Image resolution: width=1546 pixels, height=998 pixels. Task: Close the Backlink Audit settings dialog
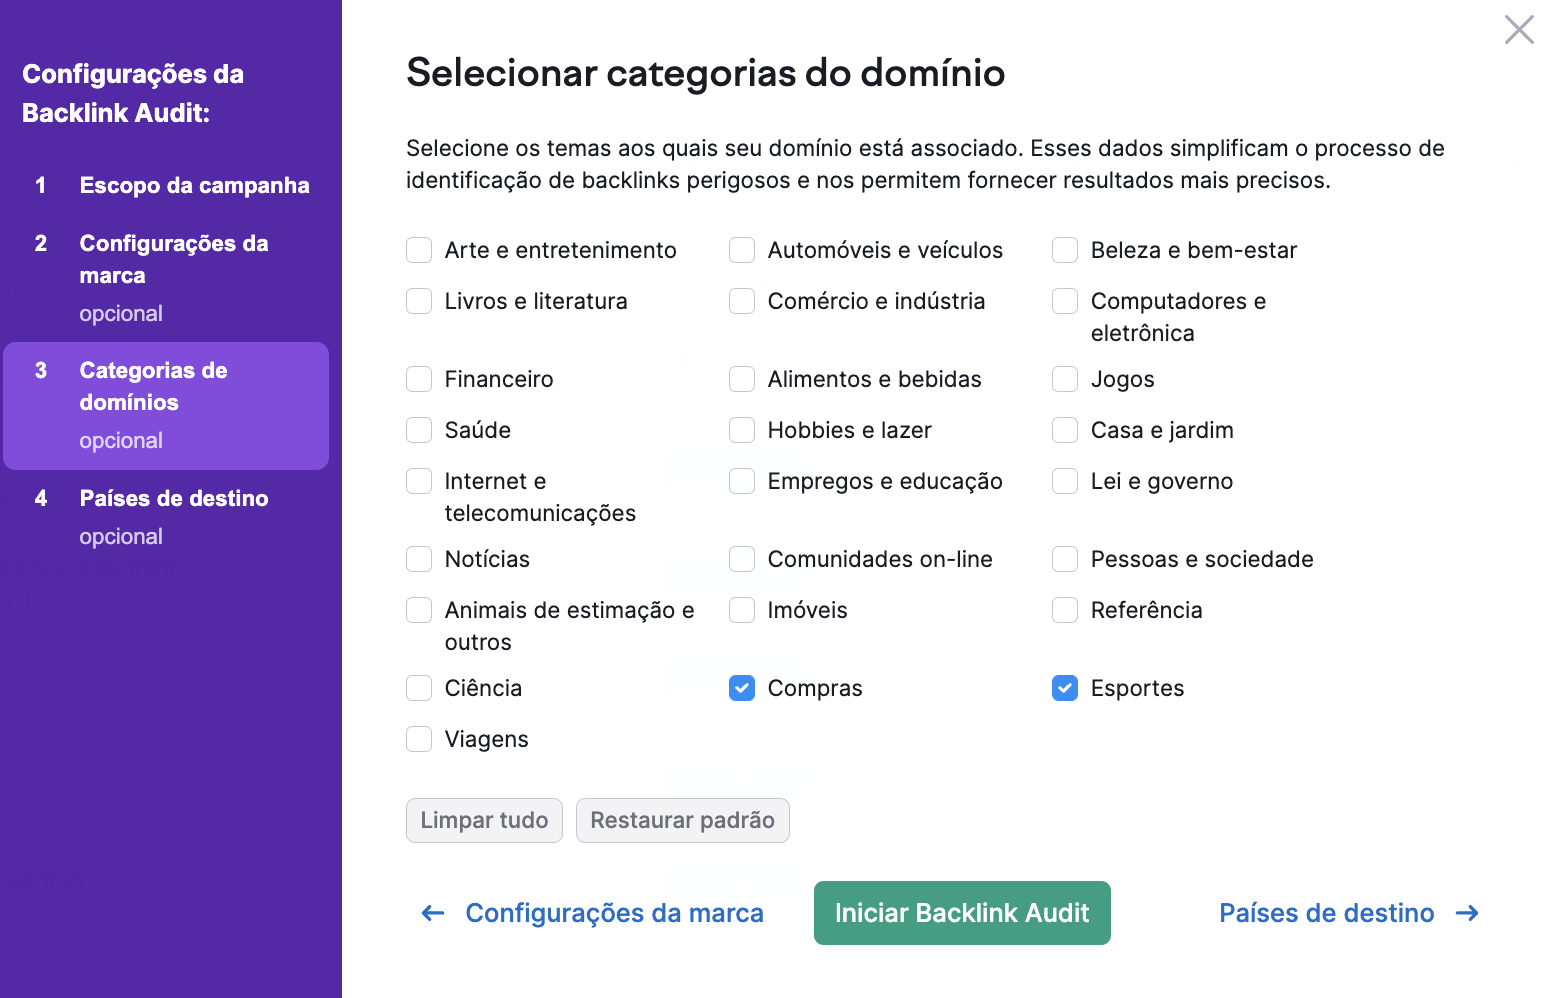pos(1519,30)
